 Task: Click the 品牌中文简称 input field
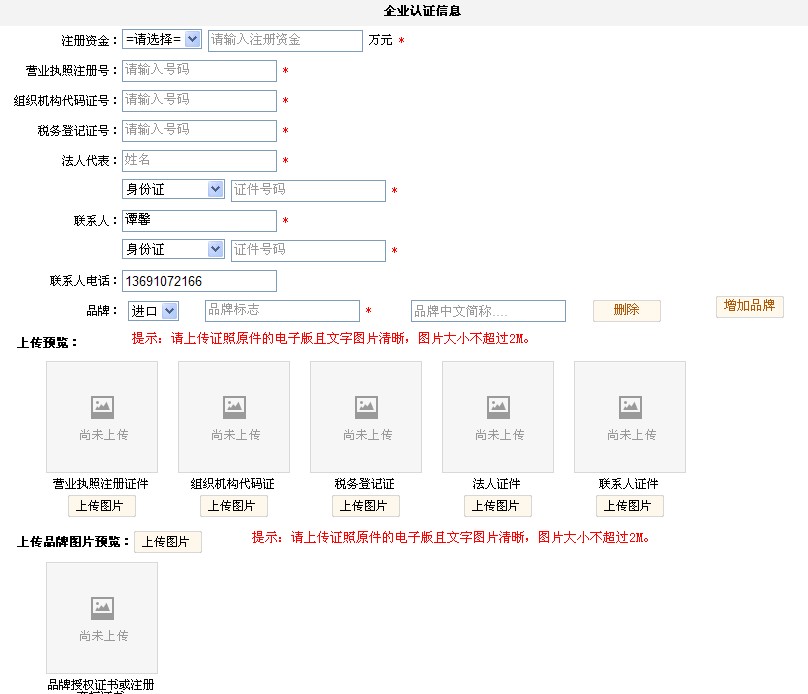488,311
